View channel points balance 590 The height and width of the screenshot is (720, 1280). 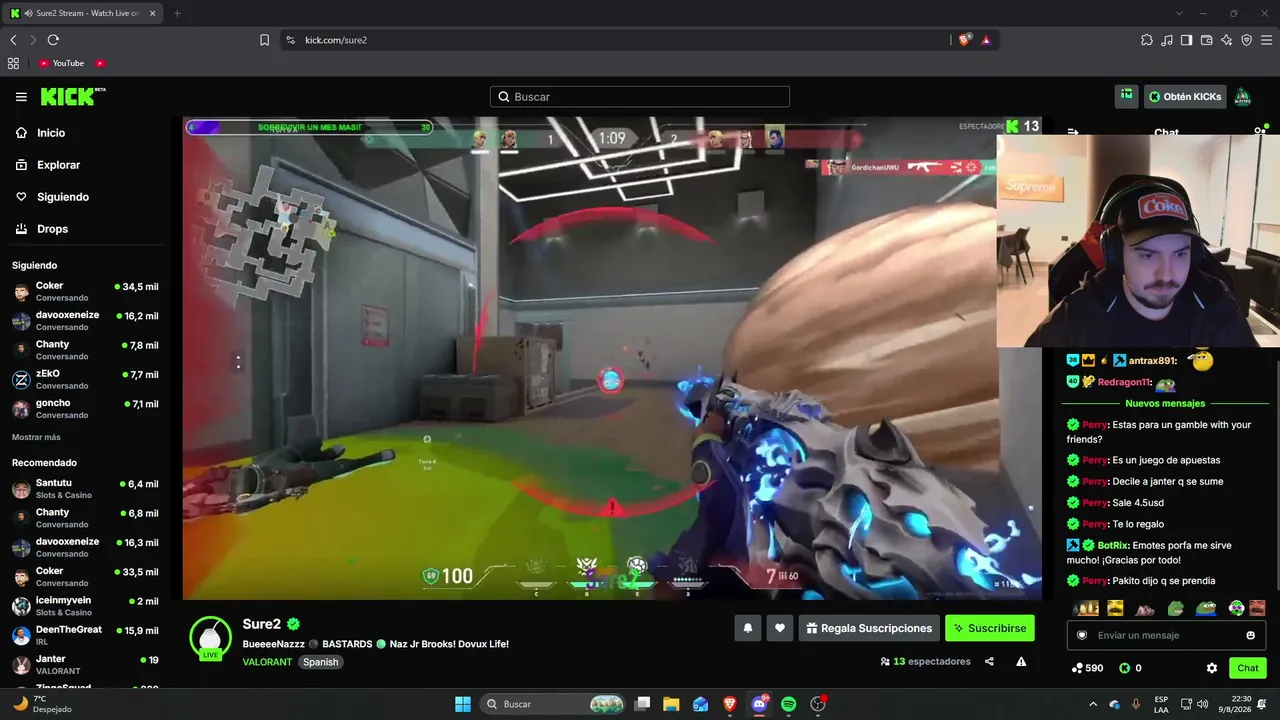click(1087, 668)
